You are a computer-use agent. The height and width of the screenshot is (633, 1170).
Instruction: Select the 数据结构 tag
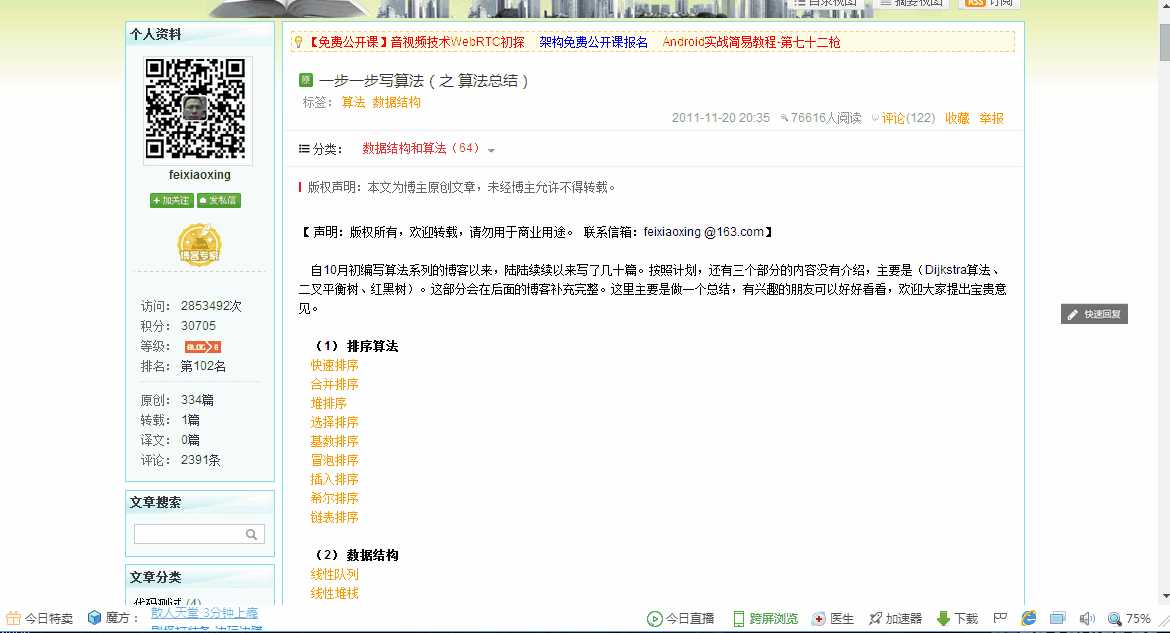coord(398,101)
